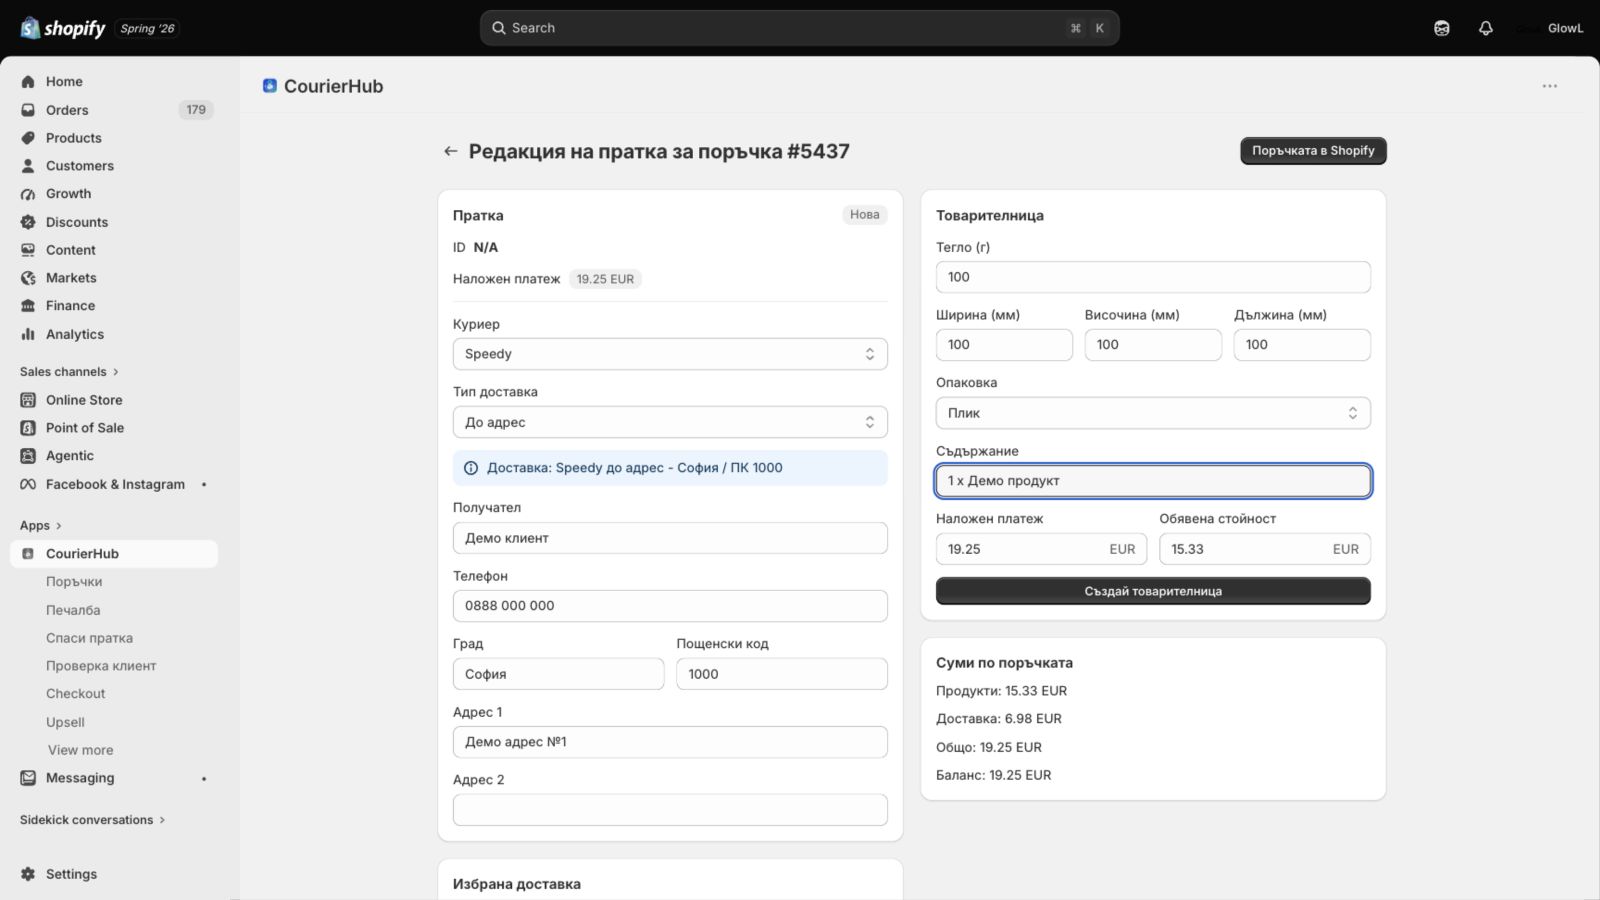Click the Facebook & Instagram meta icon
Viewport: 1600px width, 900px height.
(28, 484)
